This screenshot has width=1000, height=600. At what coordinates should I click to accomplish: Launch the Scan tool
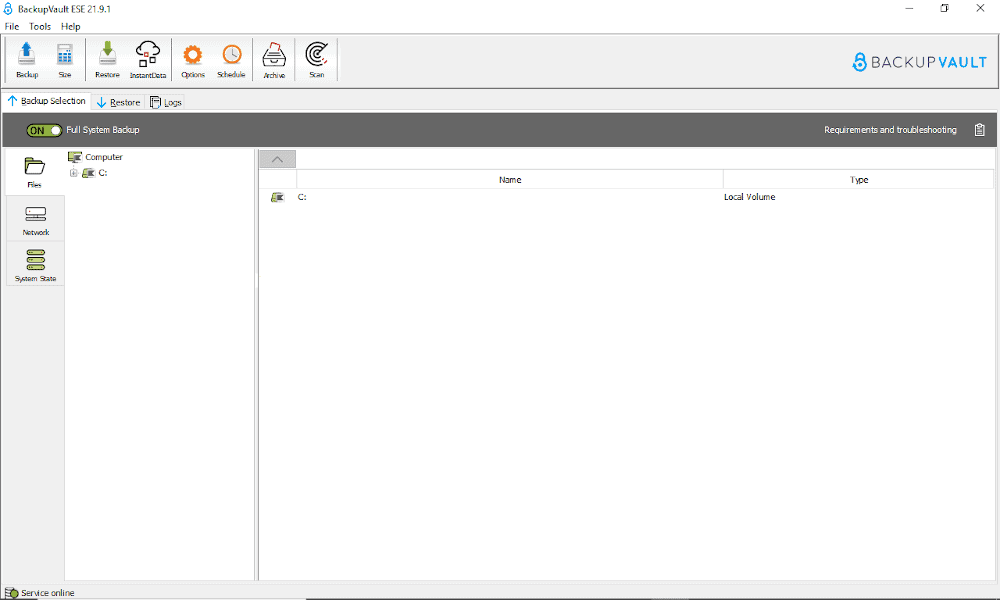click(x=316, y=59)
